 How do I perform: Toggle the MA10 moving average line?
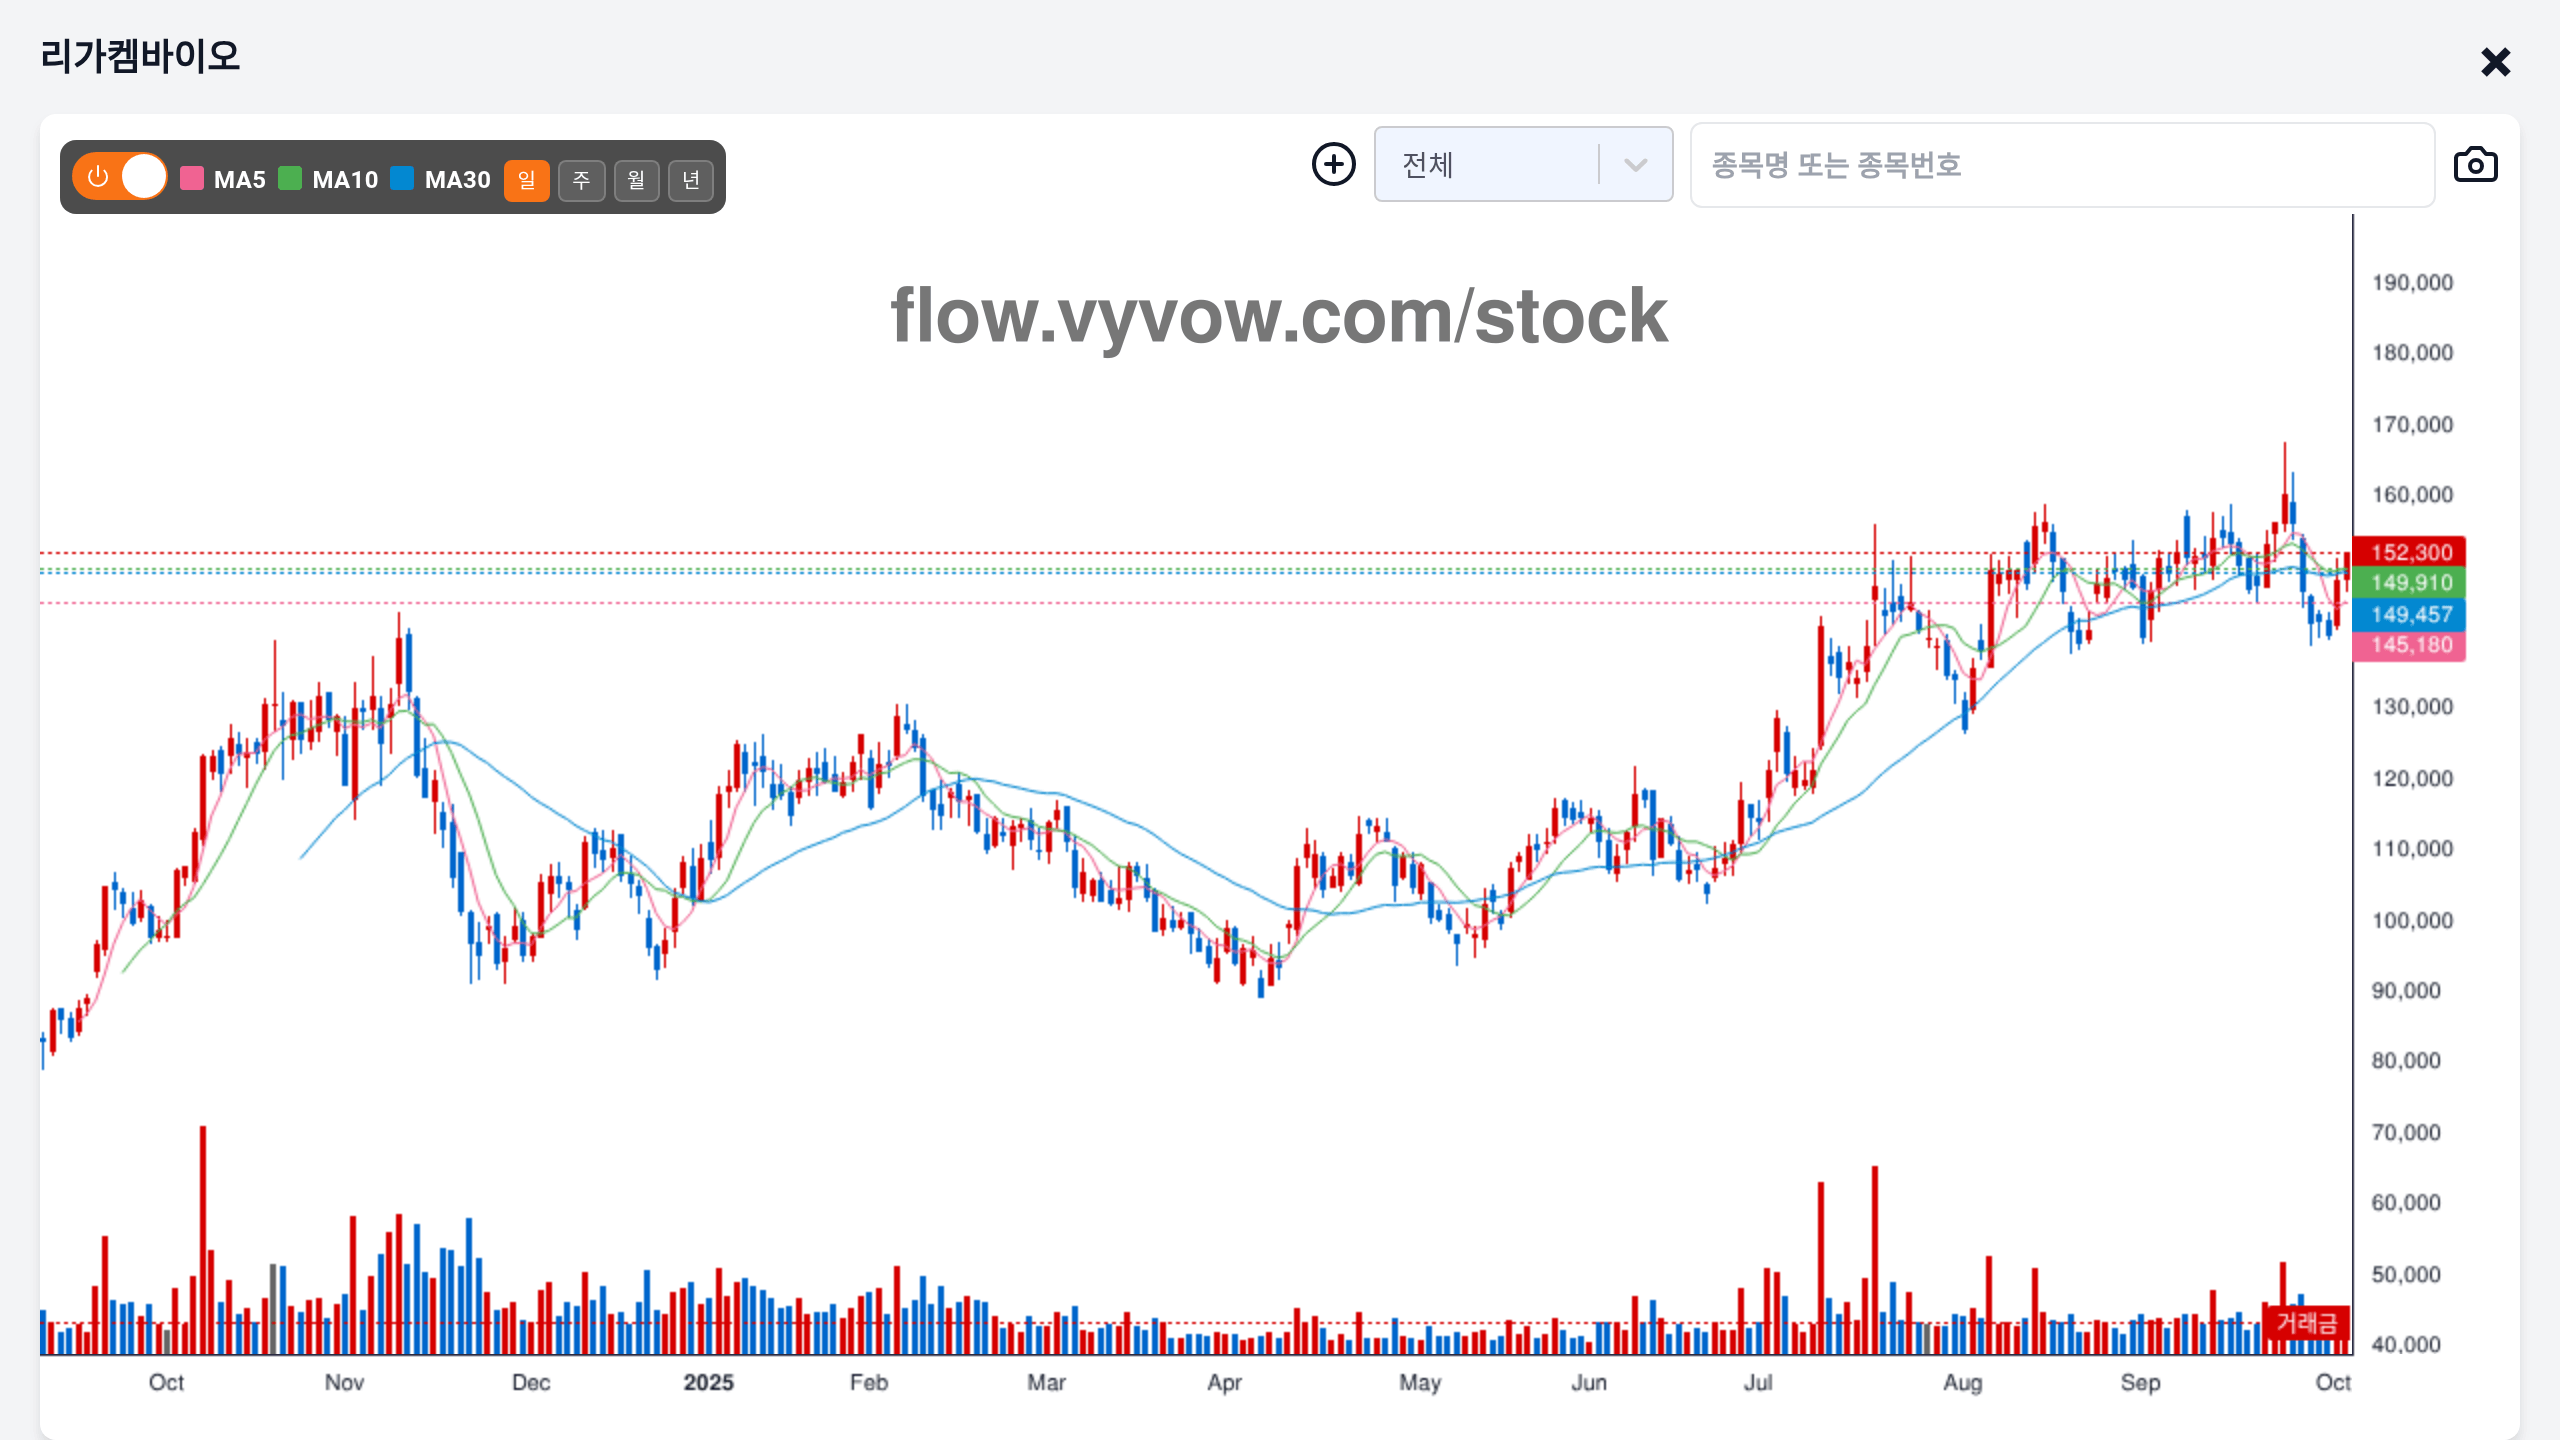click(344, 180)
